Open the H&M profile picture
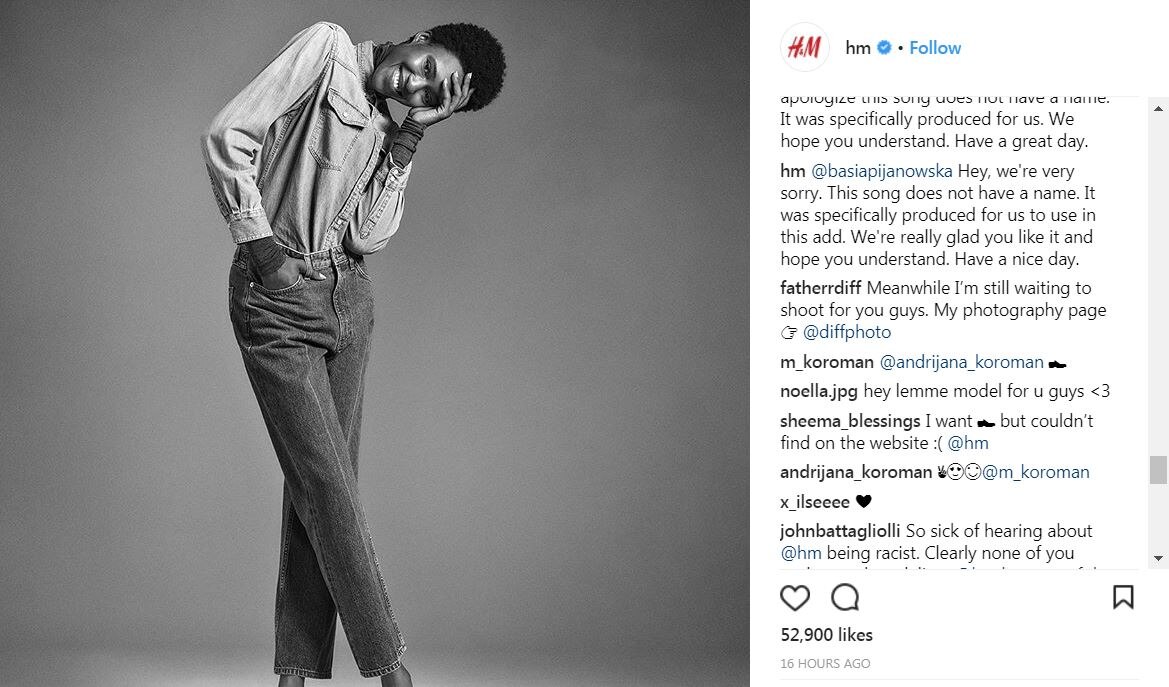 [x=805, y=47]
